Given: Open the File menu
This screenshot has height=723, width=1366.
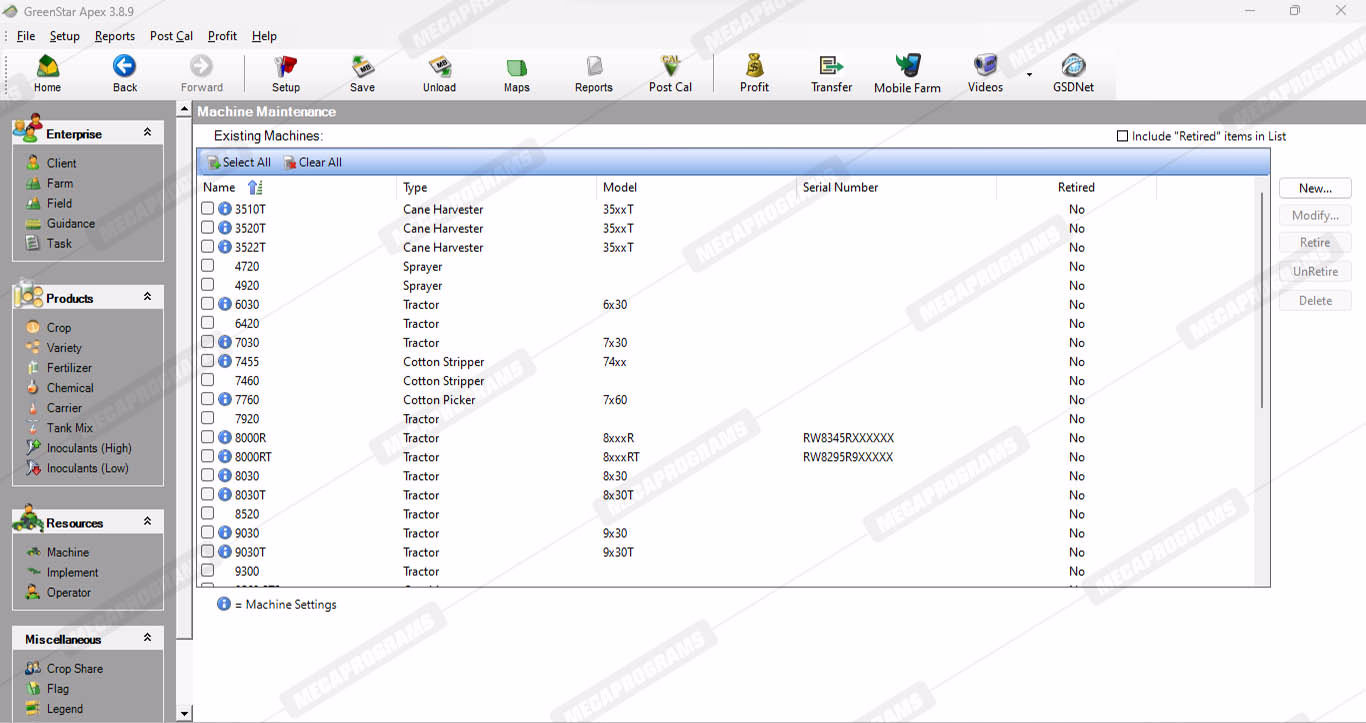Looking at the screenshot, I should tap(26, 36).
